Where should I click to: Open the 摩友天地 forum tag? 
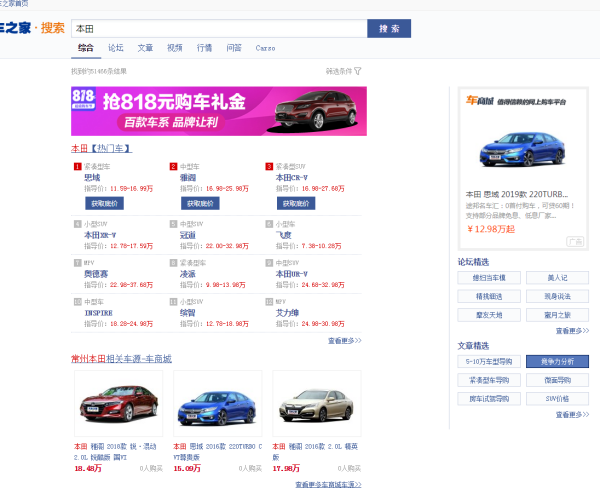click(489, 315)
